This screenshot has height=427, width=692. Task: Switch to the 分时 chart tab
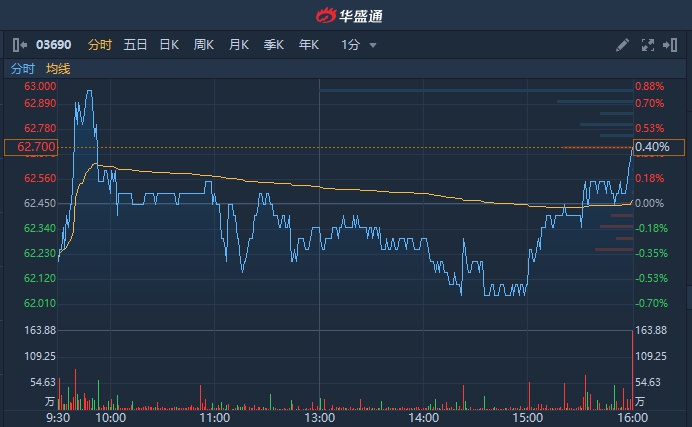pyautogui.click(x=100, y=45)
